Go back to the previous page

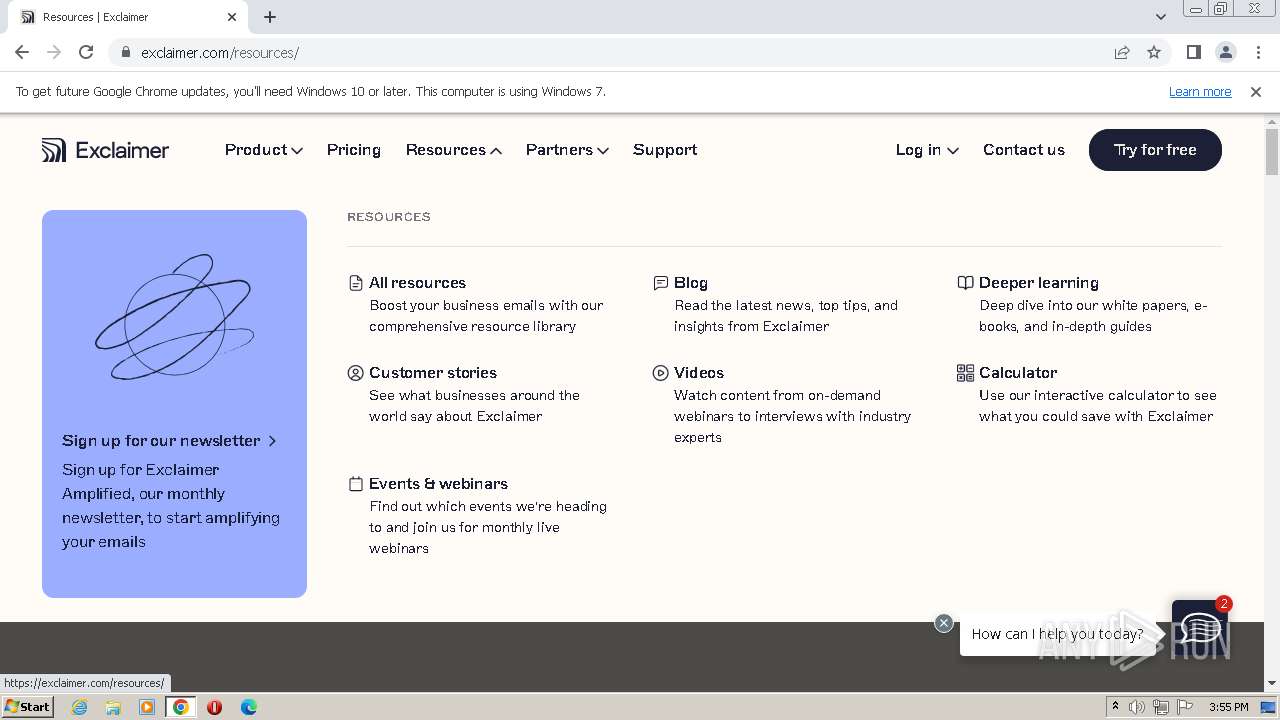coord(22,52)
